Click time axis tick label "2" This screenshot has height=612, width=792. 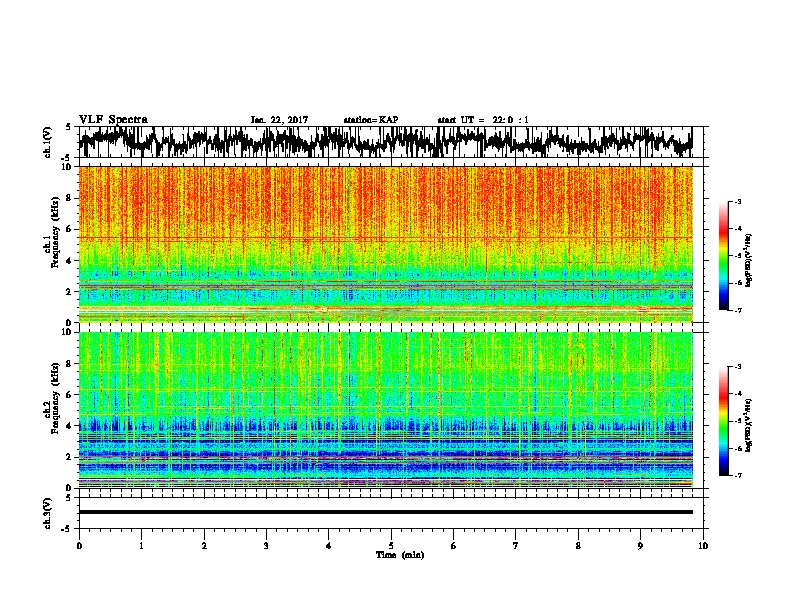coord(204,546)
